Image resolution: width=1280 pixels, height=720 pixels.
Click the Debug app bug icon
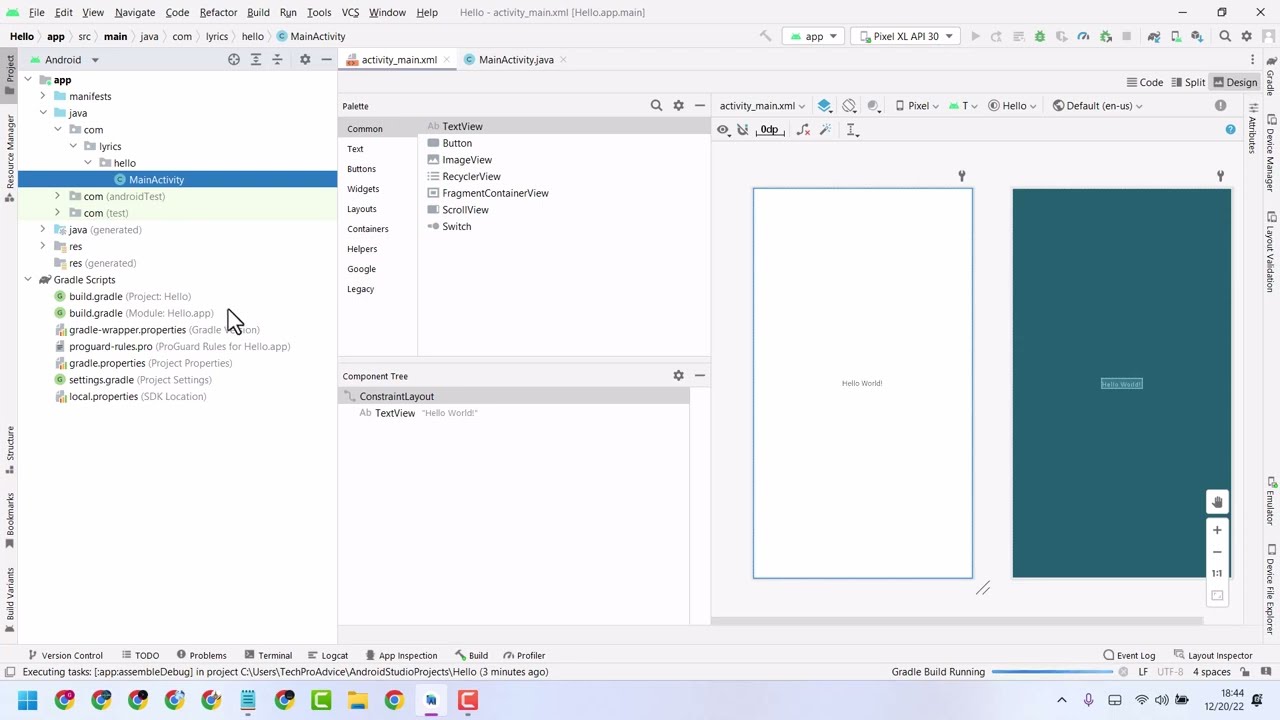(x=1039, y=36)
